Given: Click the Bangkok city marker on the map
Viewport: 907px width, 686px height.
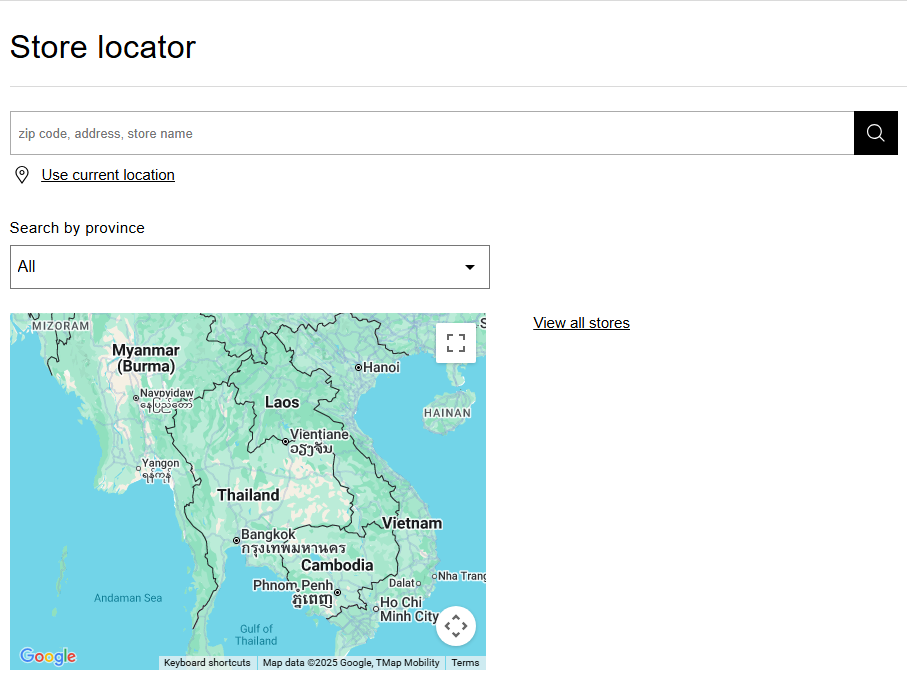Looking at the screenshot, I should click(237, 540).
